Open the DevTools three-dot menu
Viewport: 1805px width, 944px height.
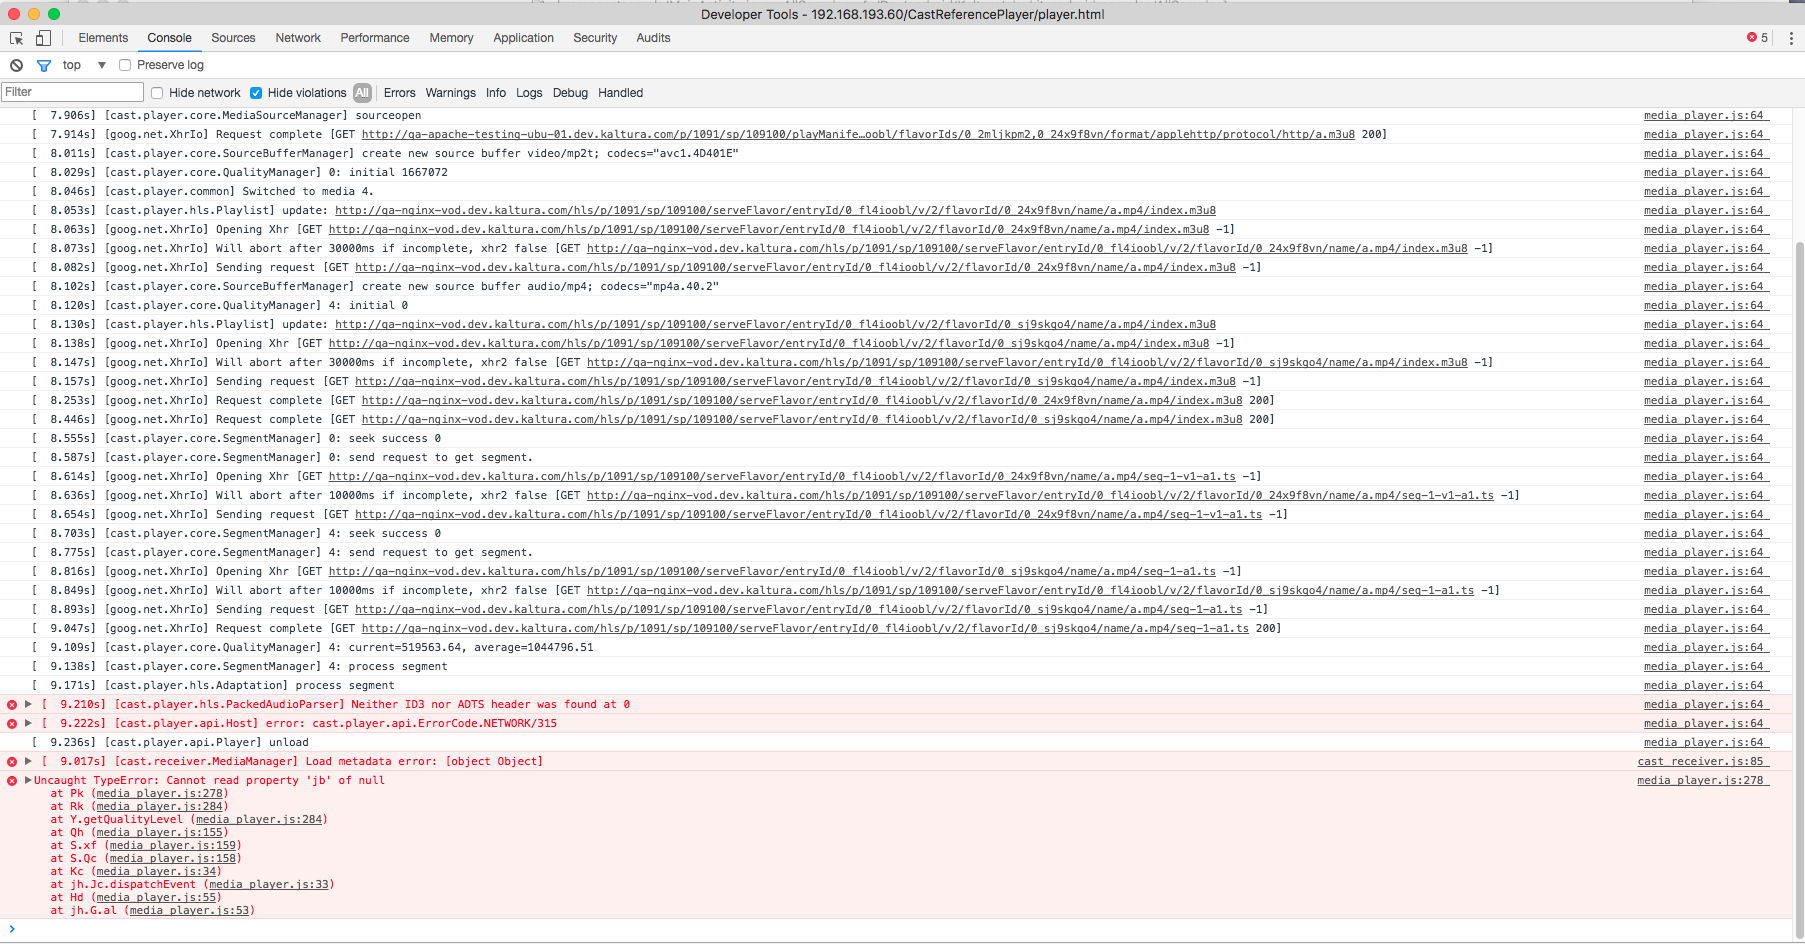(x=1791, y=38)
